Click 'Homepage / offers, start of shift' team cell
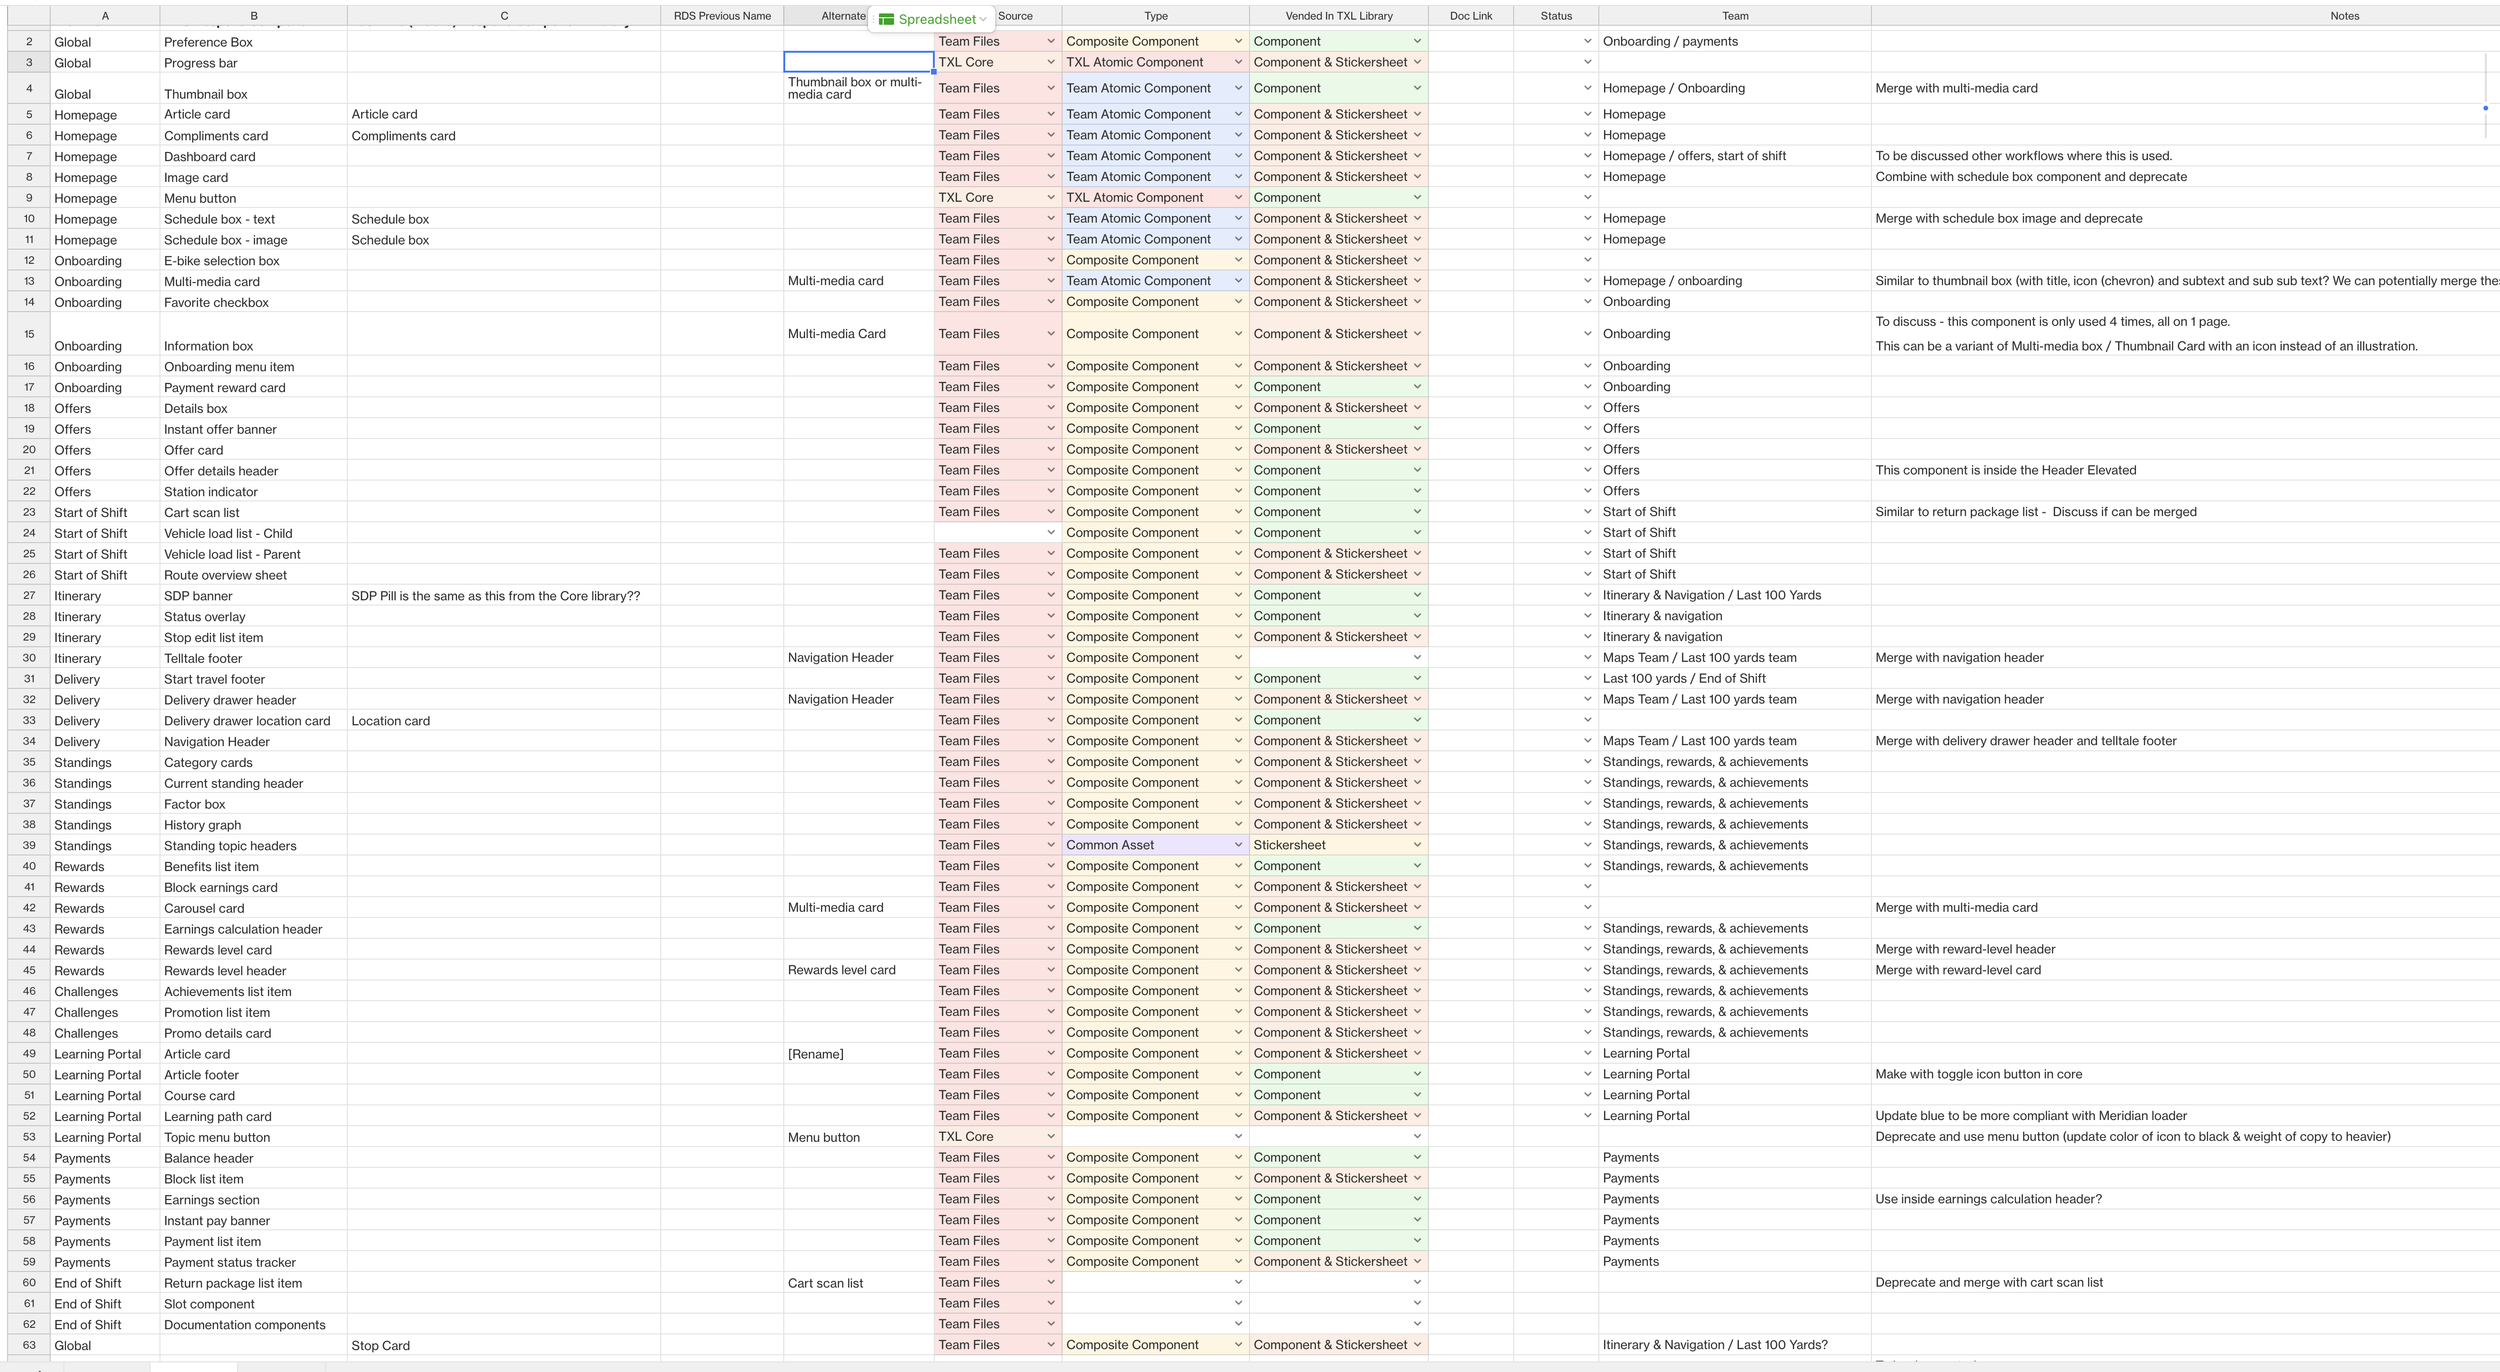Viewport: 2500px width, 1372px height. (x=1735, y=156)
